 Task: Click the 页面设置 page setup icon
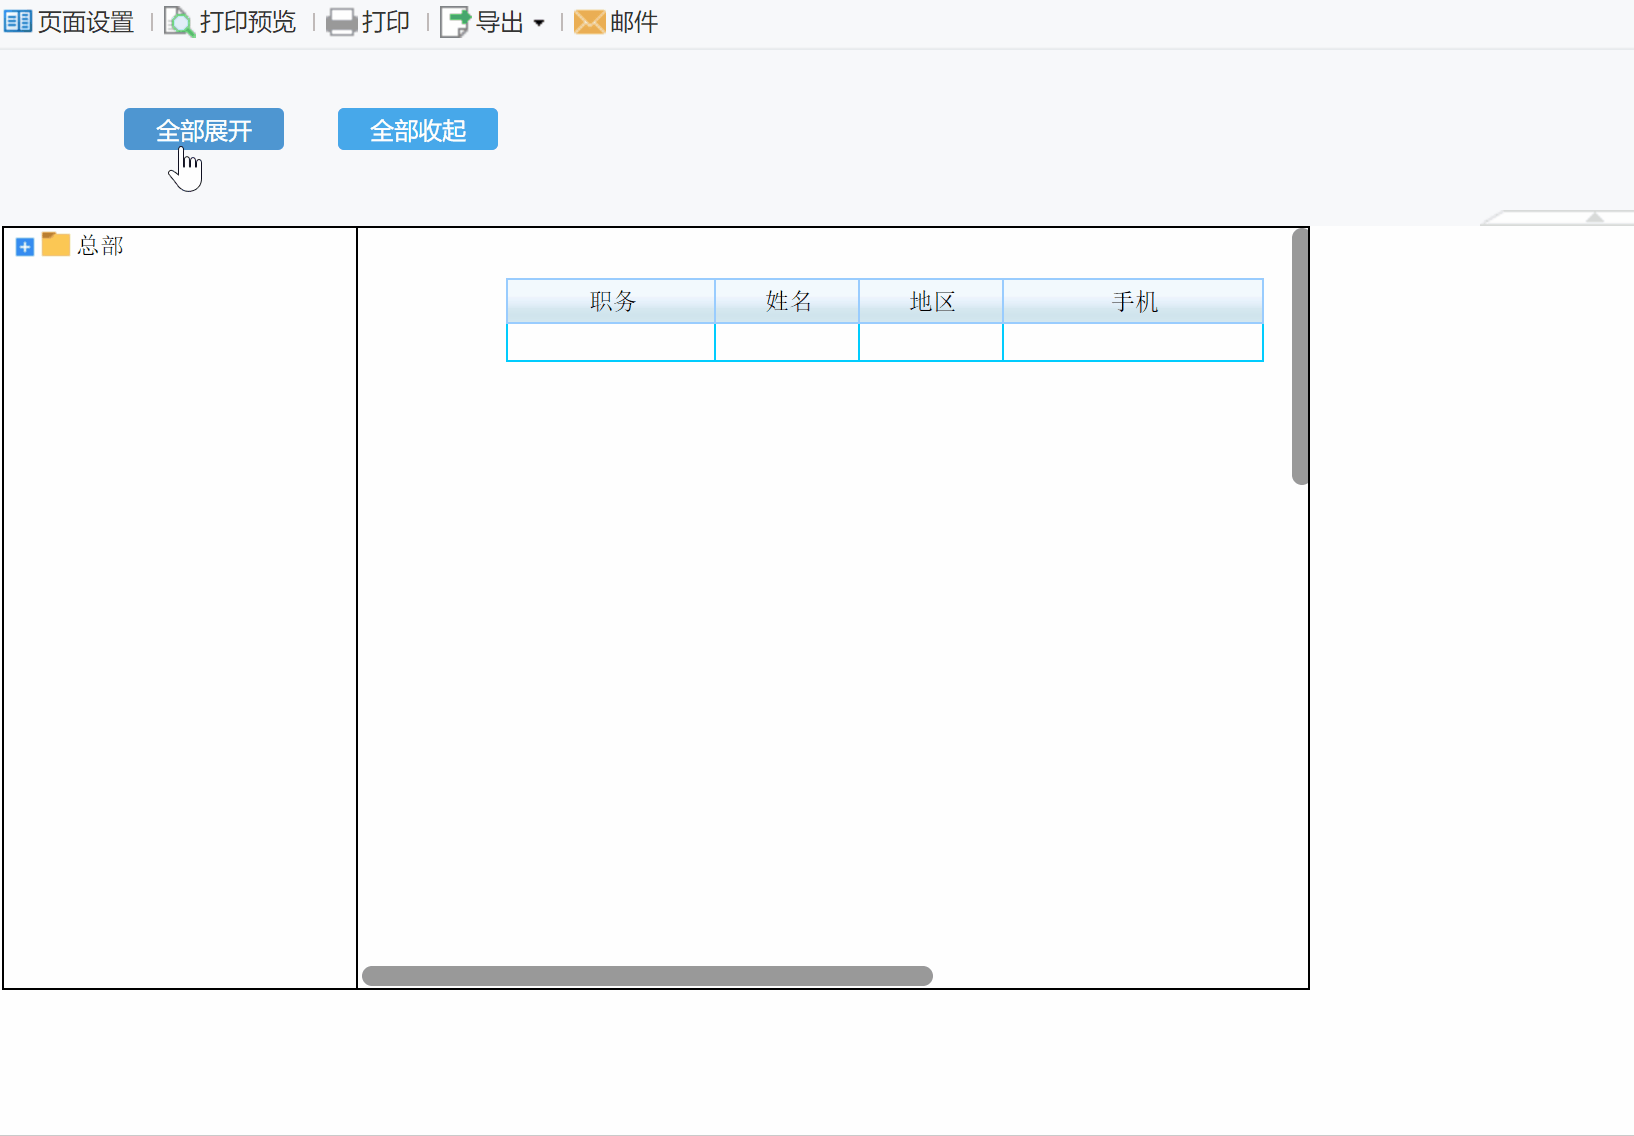(18, 21)
